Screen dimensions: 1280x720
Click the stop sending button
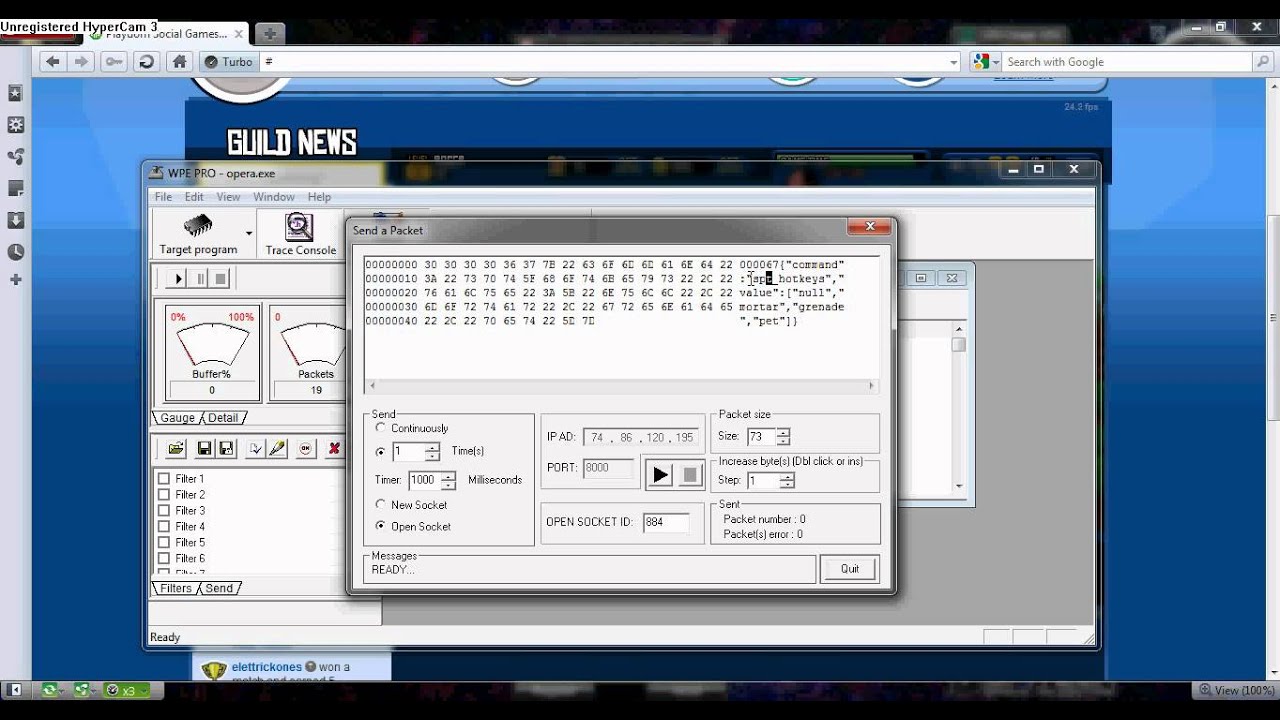[x=689, y=474]
